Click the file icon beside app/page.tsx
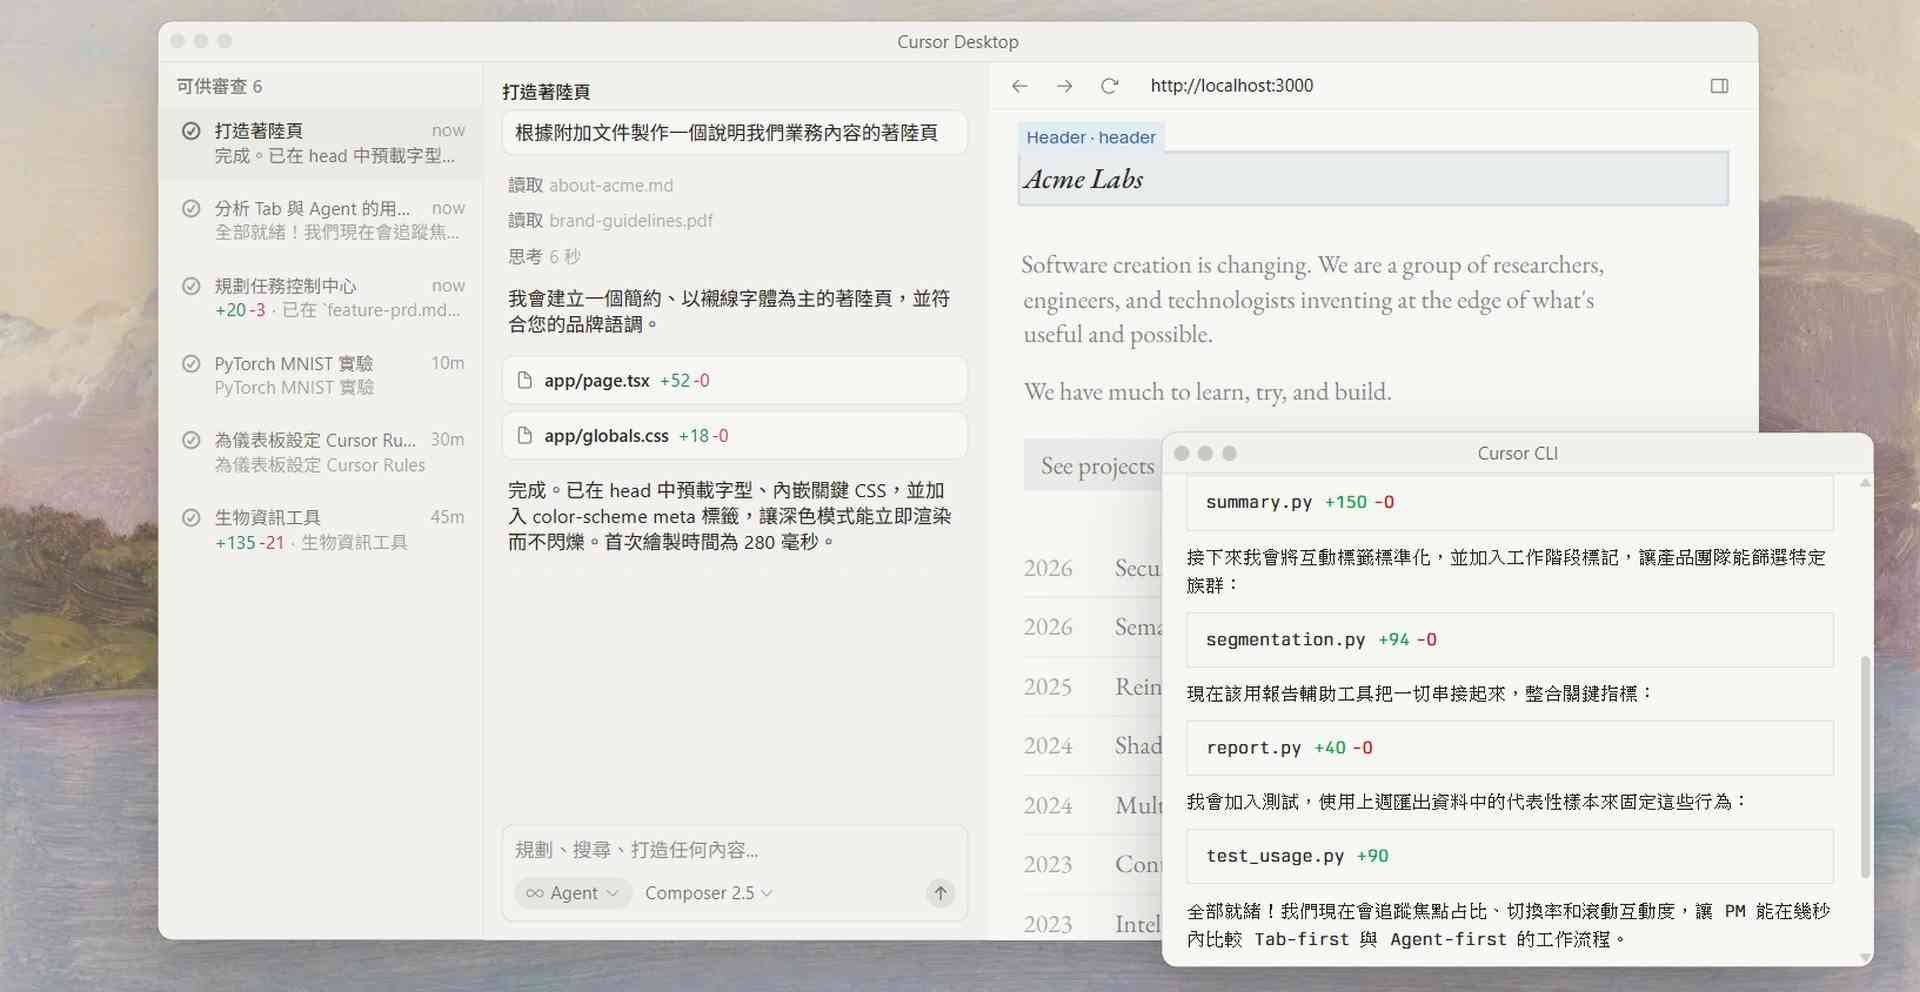 [x=524, y=380]
